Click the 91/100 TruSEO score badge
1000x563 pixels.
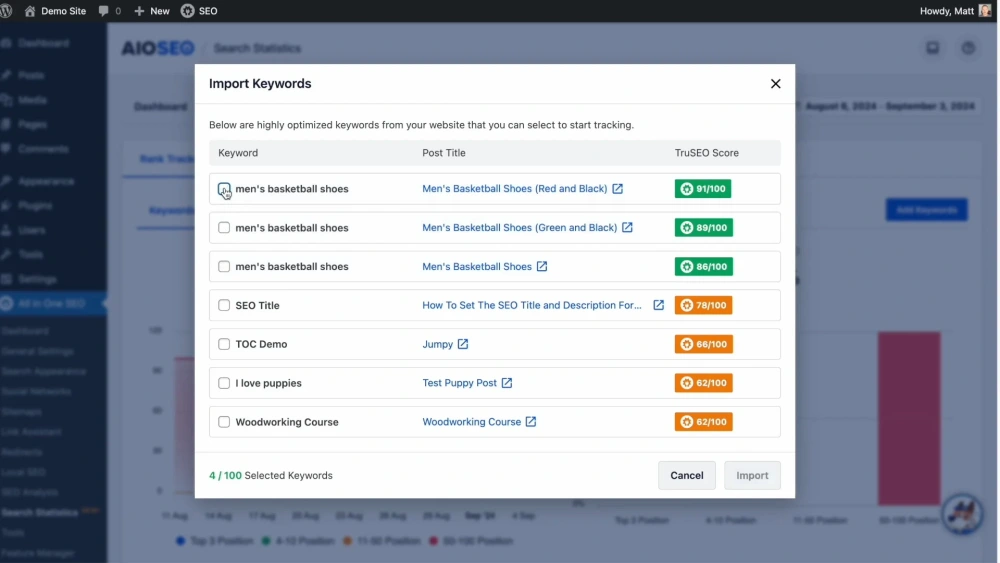pyautogui.click(x=703, y=189)
